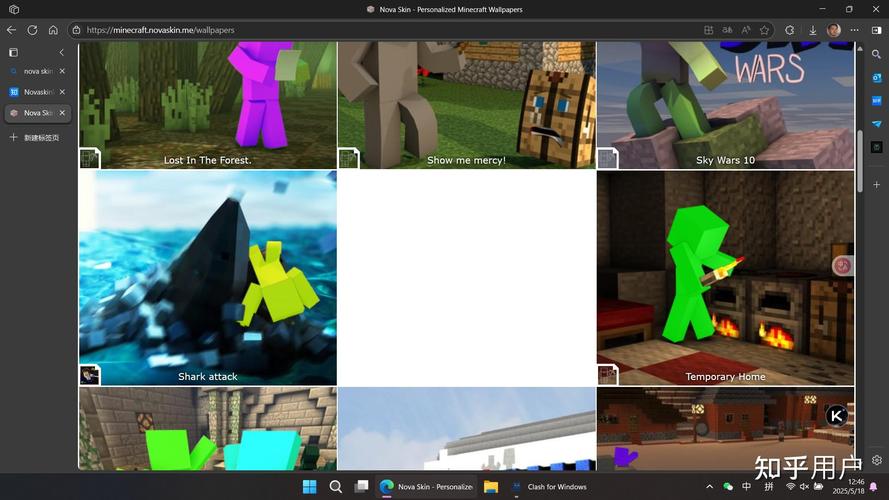Screen dimensions: 889x500
Task: Open Outlook from the Edge sidebar
Action: pyautogui.click(x=877, y=78)
